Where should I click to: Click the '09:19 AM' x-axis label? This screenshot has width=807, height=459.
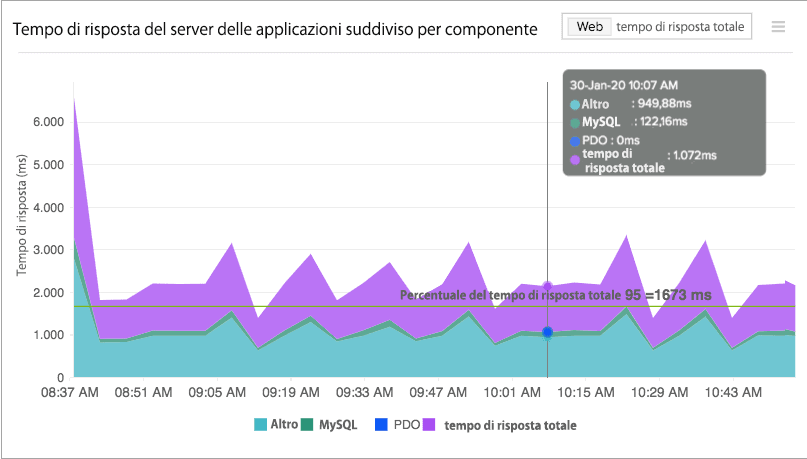[x=291, y=393]
